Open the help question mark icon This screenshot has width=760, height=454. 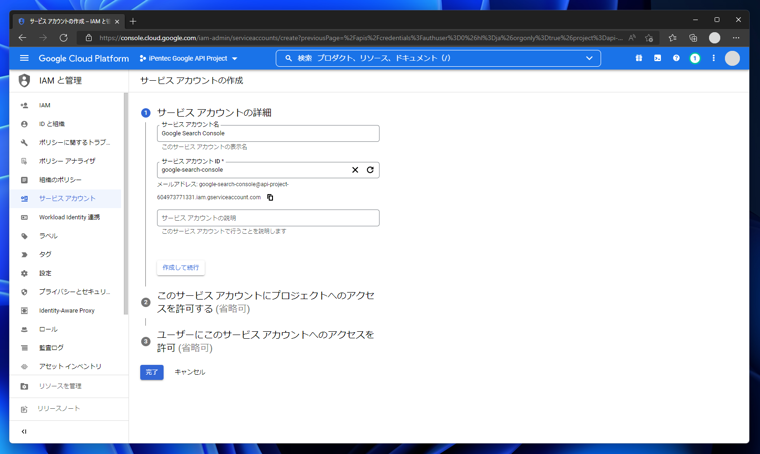coord(676,58)
